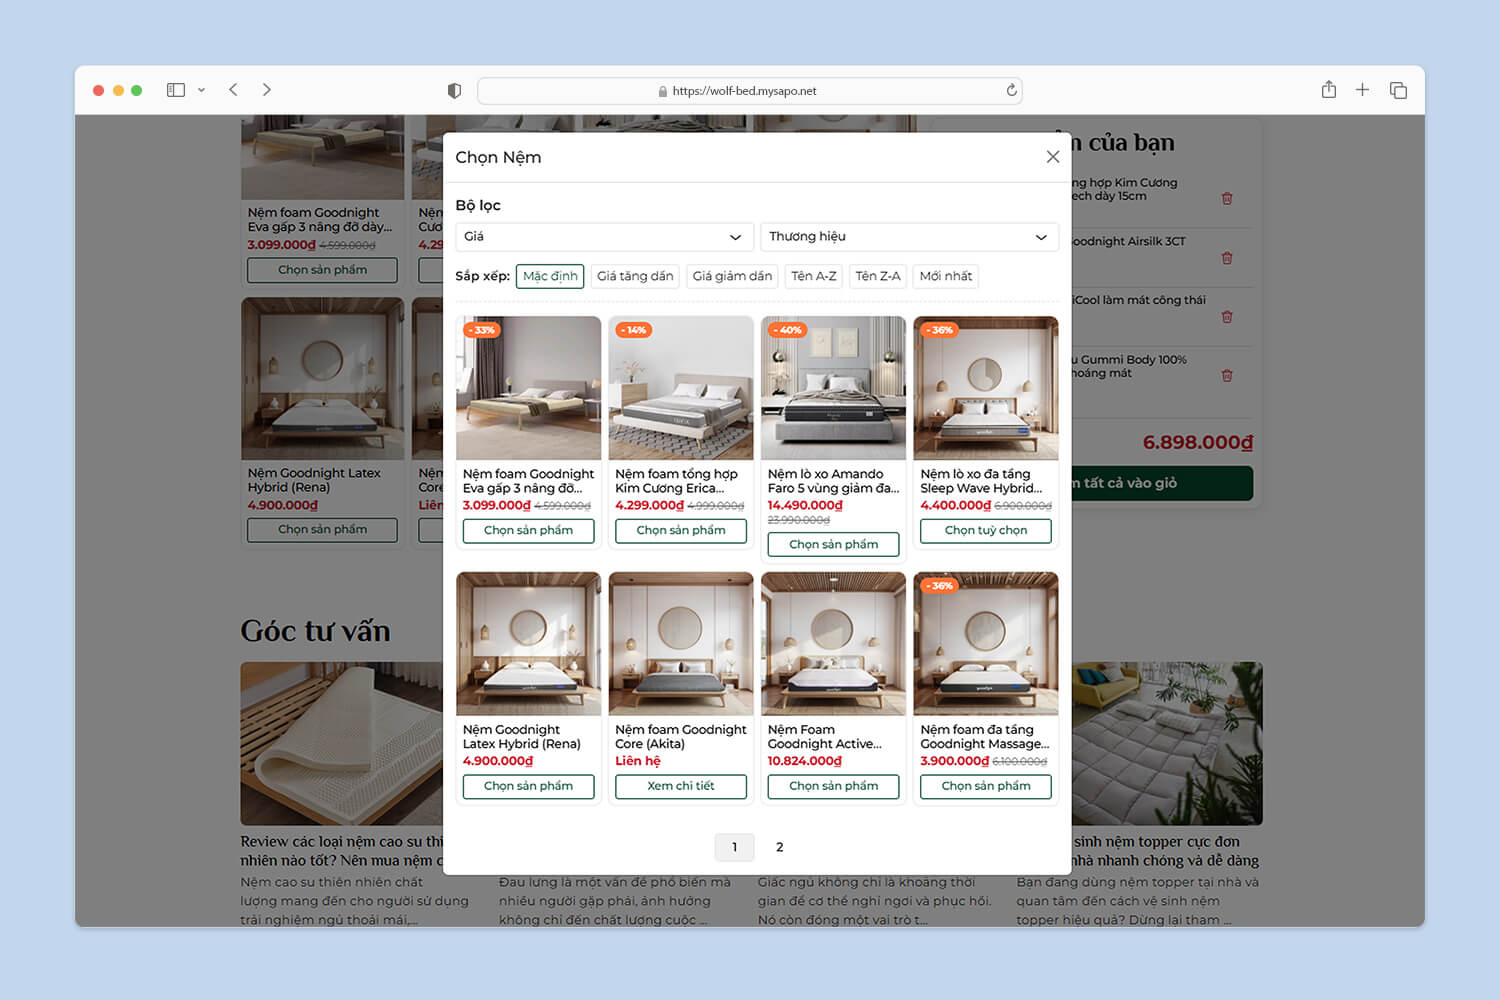Sort by Giá giảm dần
This screenshot has height=1000, width=1500.
(732, 276)
